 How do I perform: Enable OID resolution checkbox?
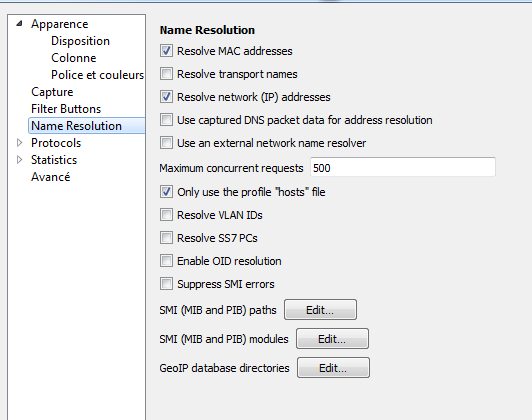(166, 261)
